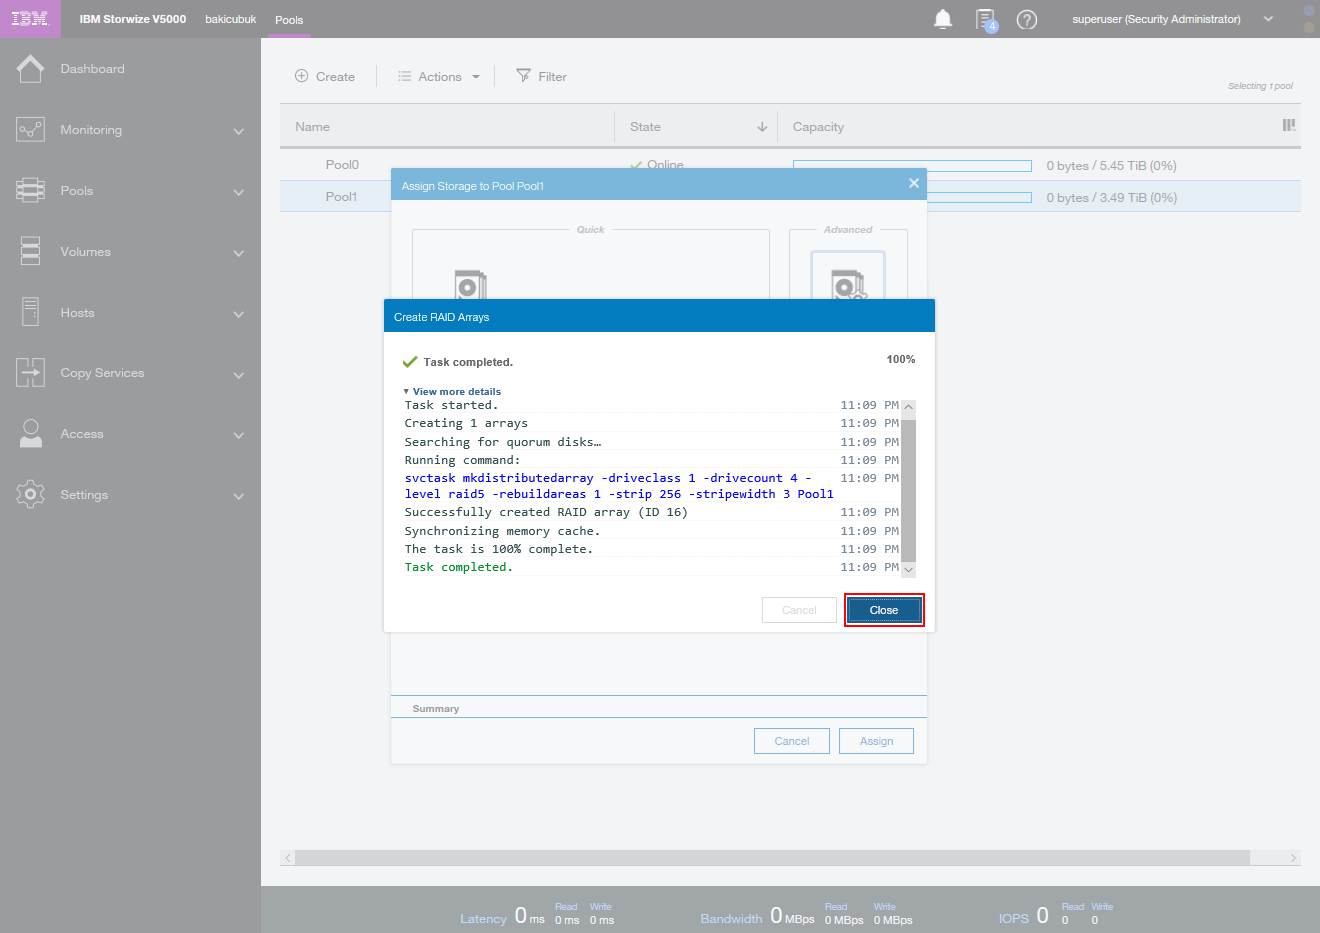Click the Monitoring sidebar icon
Screen dimensions: 1320x933
[30, 130]
